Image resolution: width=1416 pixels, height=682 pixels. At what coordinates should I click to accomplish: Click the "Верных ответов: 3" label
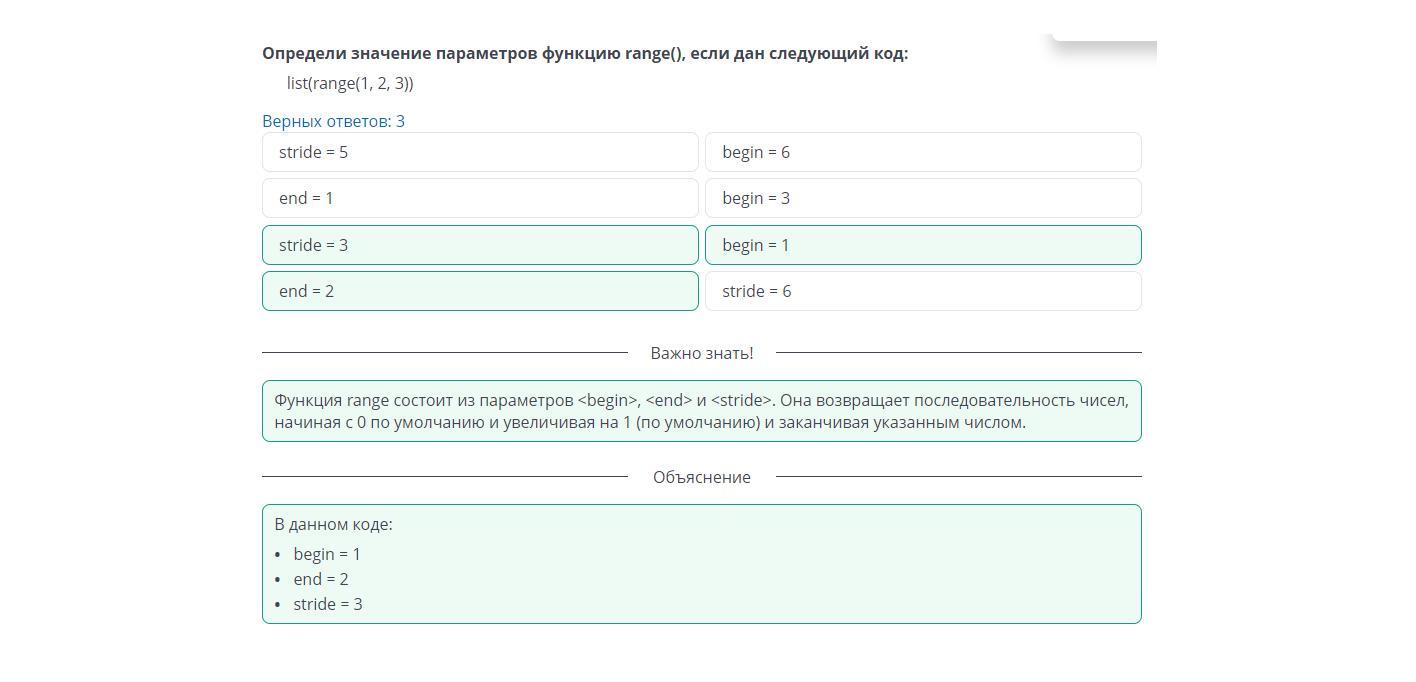[333, 122]
